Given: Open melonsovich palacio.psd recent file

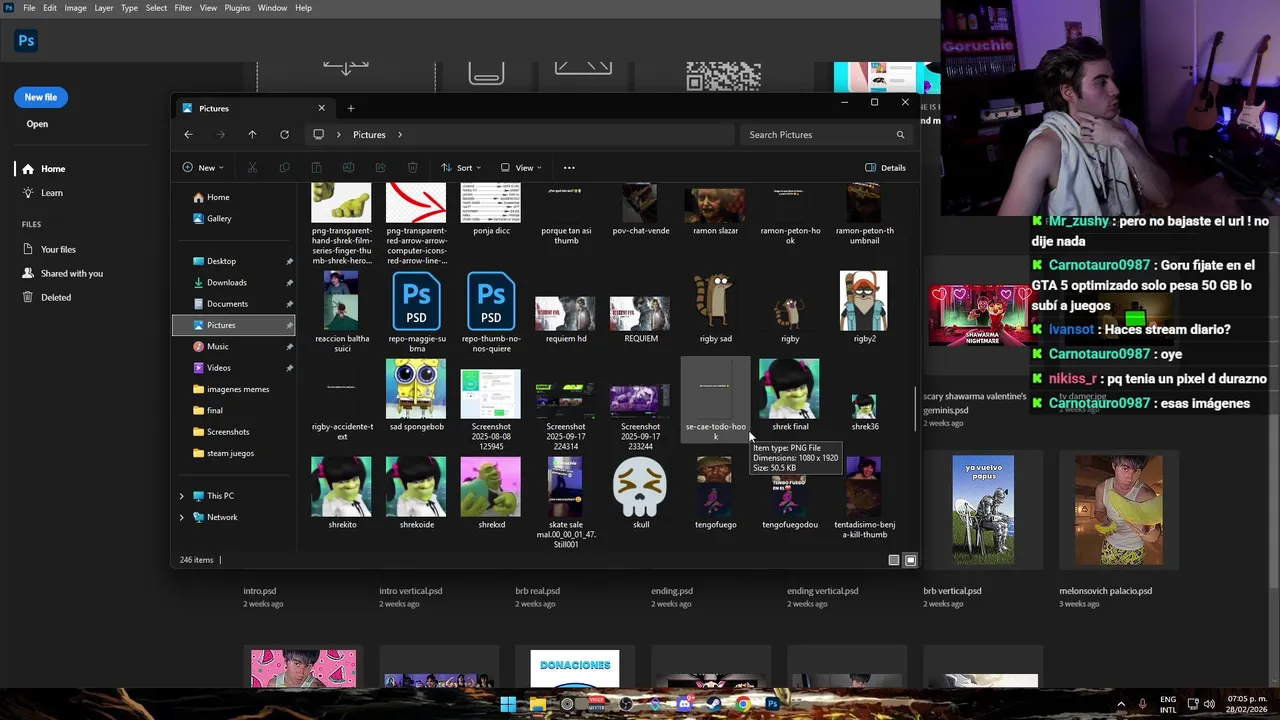Looking at the screenshot, I should tap(1119, 530).
